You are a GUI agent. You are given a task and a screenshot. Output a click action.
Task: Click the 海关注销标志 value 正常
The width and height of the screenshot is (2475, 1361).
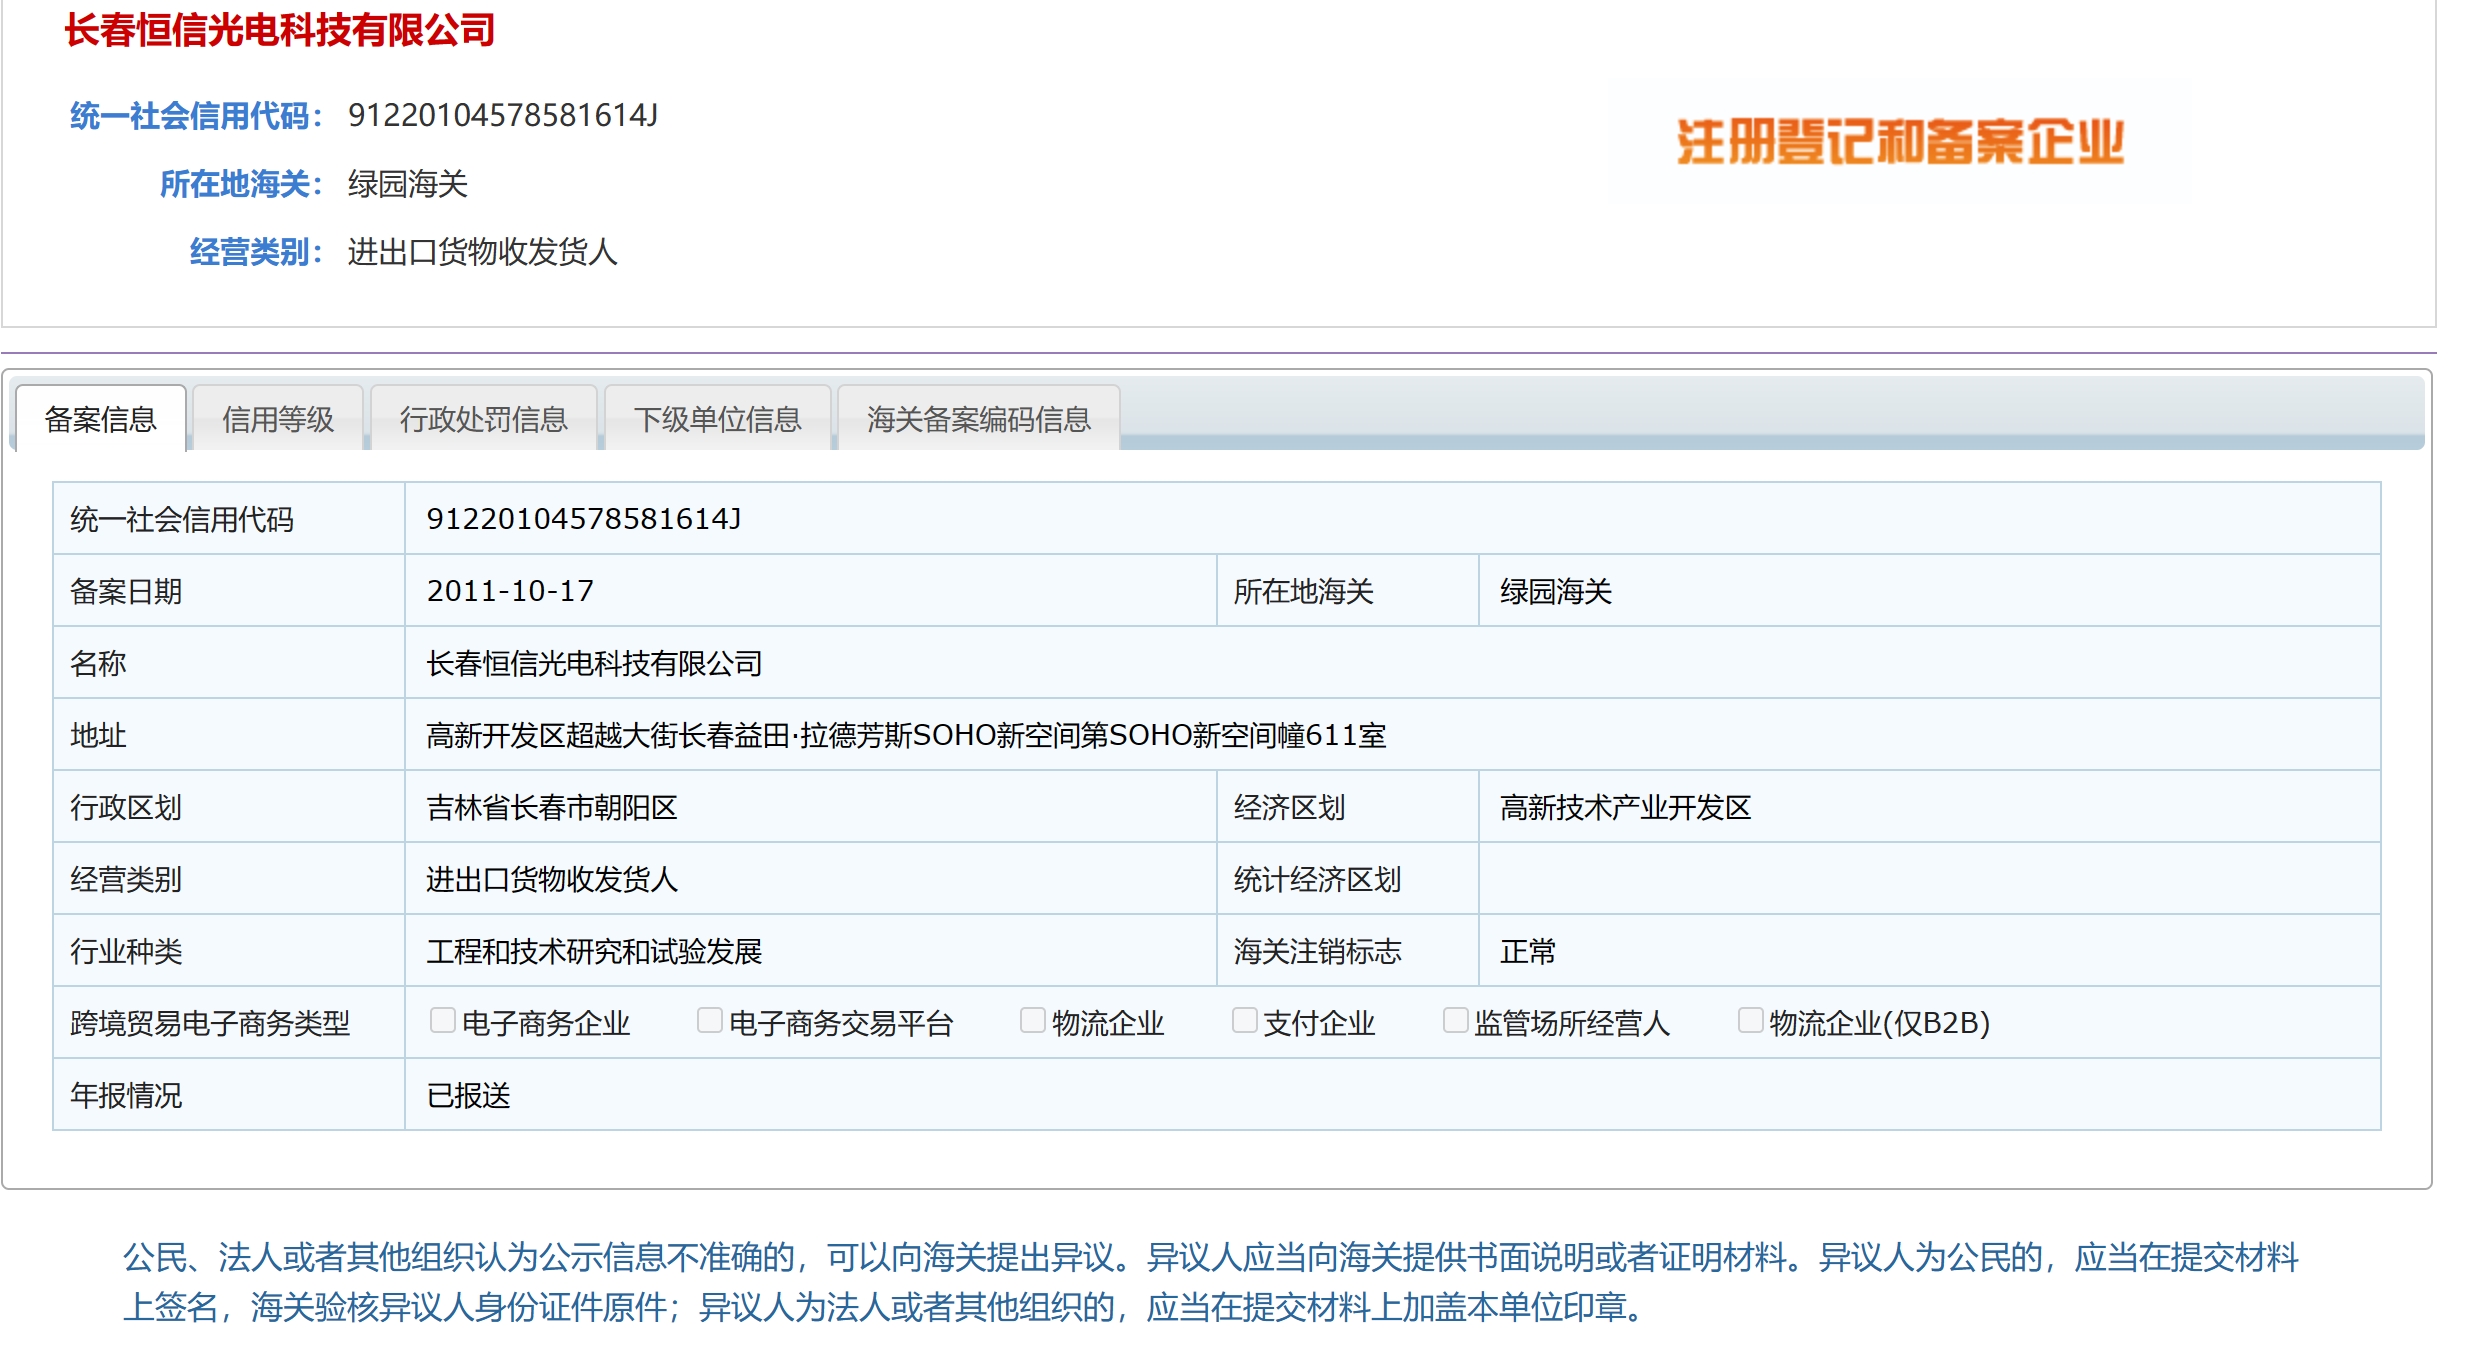[x=1528, y=951]
